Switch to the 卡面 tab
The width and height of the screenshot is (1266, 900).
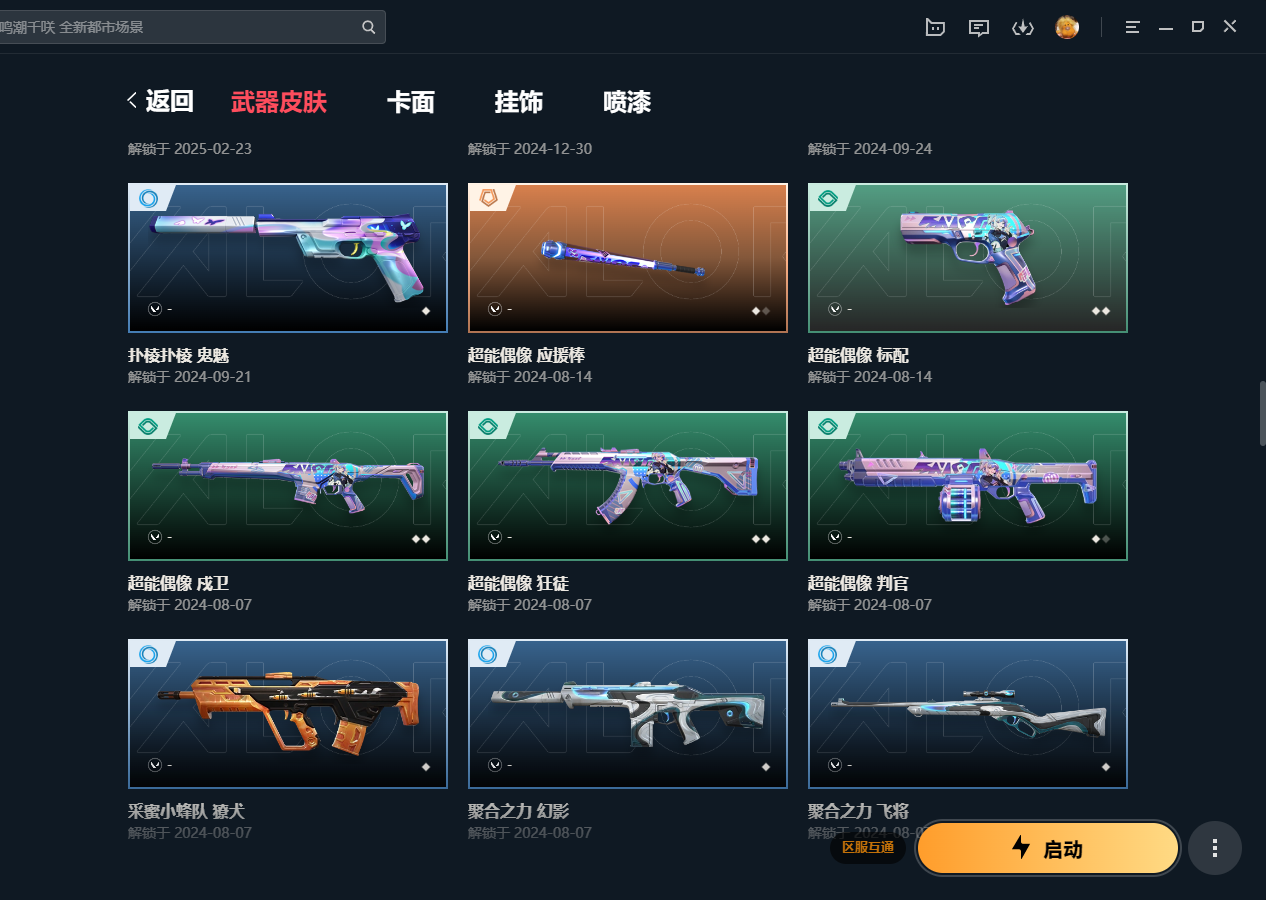(411, 102)
